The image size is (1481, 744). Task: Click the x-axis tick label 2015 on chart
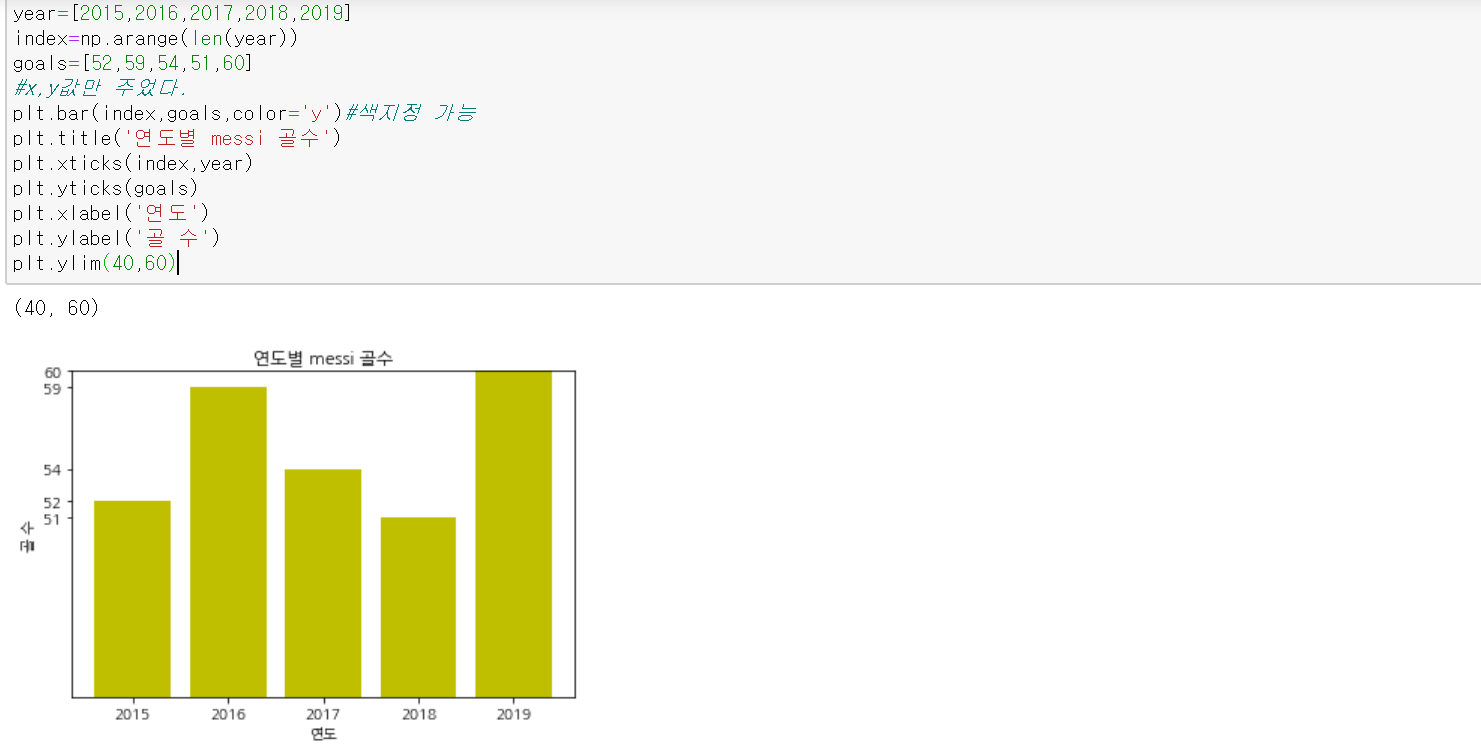point(132,714)
